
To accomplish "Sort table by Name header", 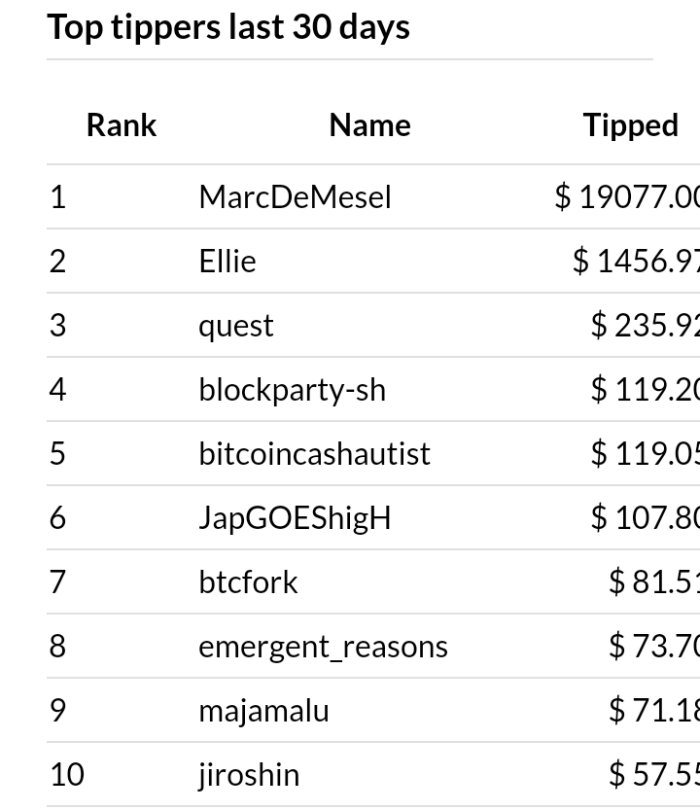I will 370,125.
